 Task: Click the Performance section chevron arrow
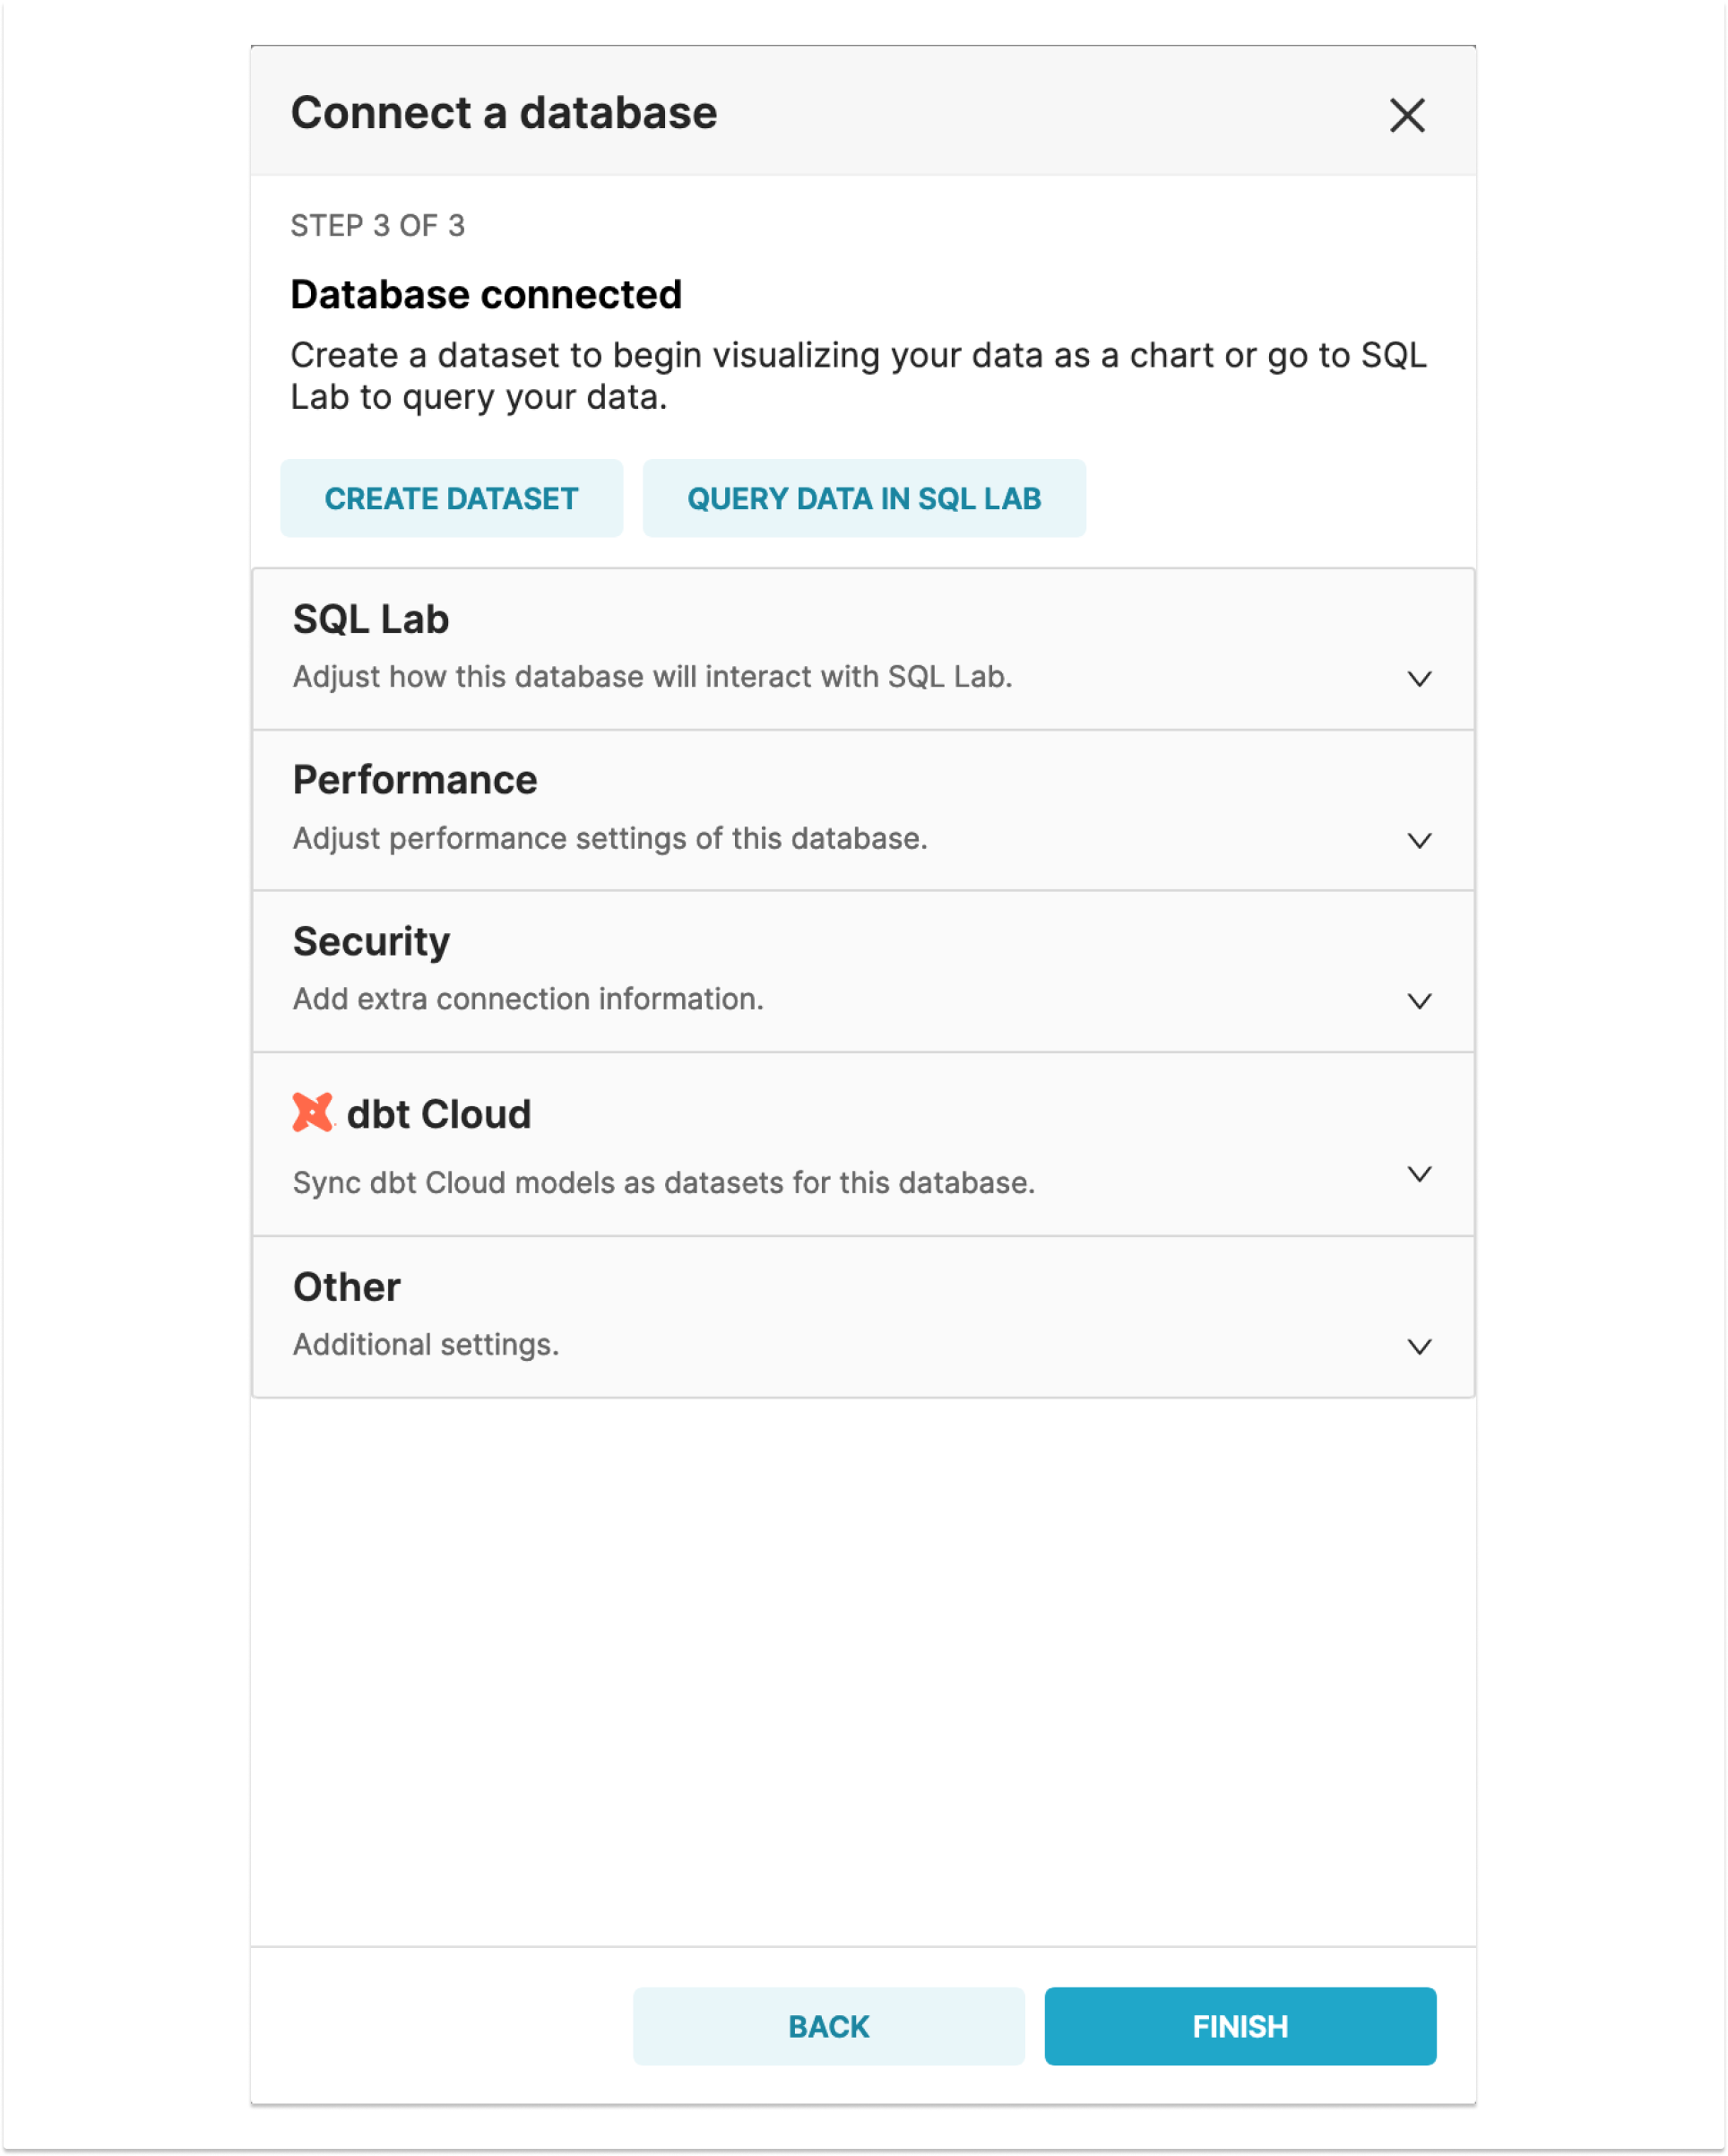1419,840
